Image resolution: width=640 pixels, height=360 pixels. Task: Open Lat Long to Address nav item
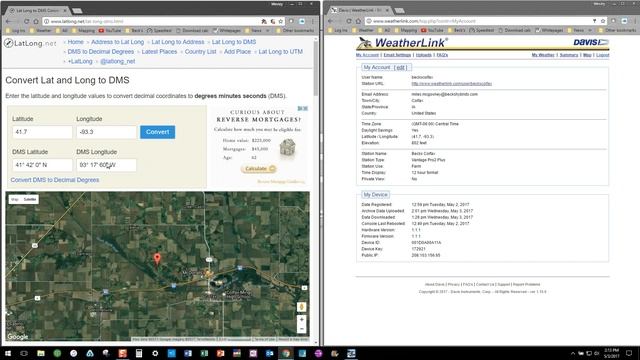(178, 42)
